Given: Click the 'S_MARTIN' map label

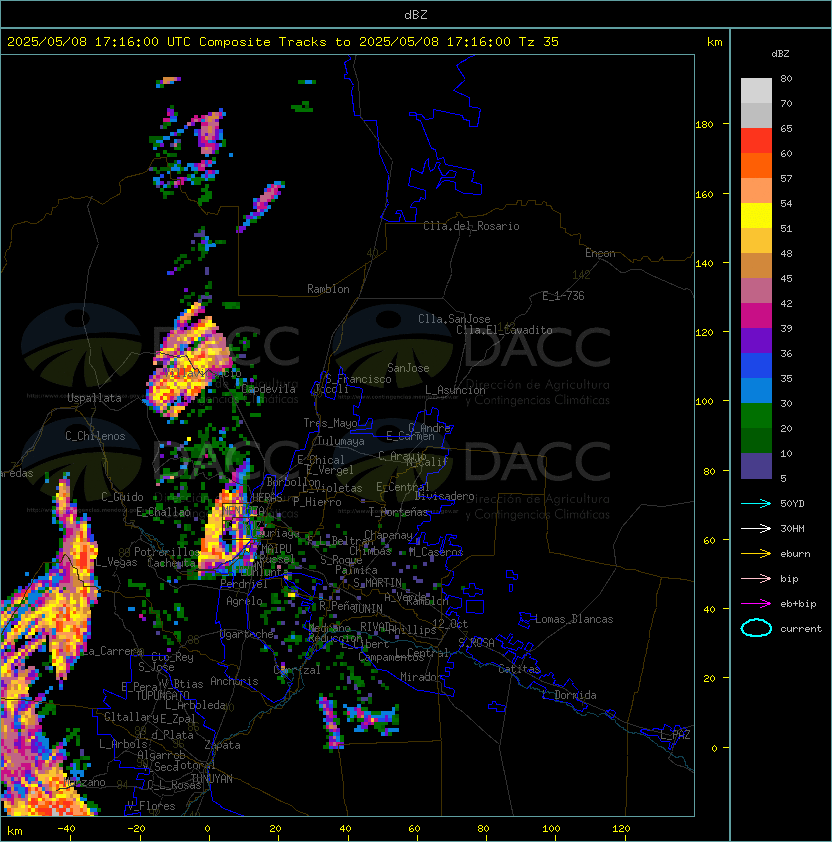Looking at the screenshot, I should pyautogui.click(x=377, y=583).
